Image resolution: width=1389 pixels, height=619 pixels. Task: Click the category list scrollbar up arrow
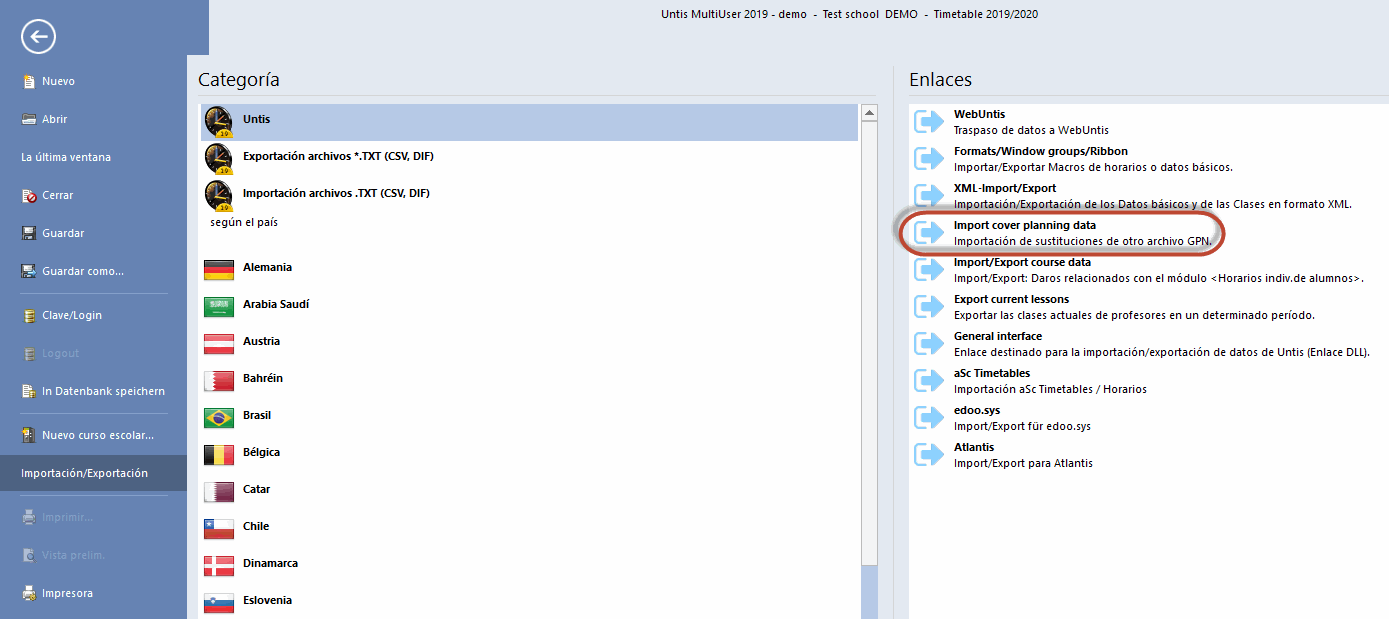pos(869,112)
